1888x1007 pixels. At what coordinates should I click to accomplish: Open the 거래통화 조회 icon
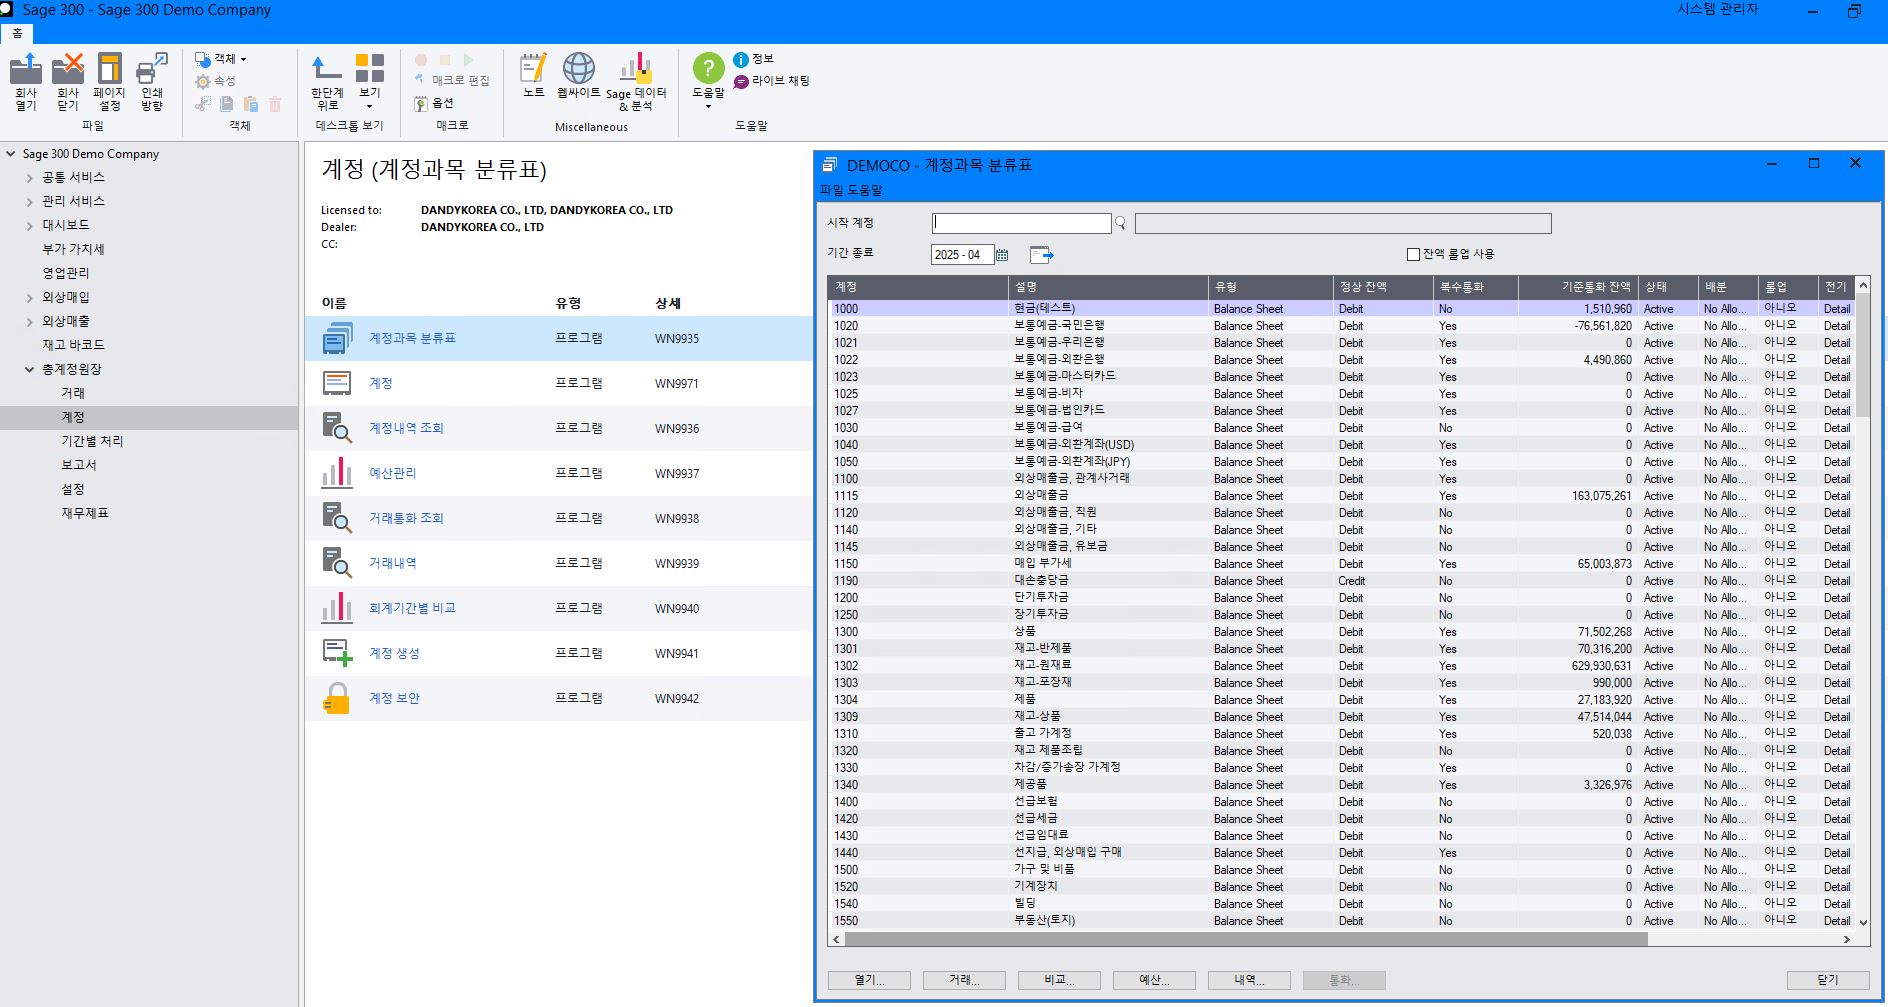(337, 518)
